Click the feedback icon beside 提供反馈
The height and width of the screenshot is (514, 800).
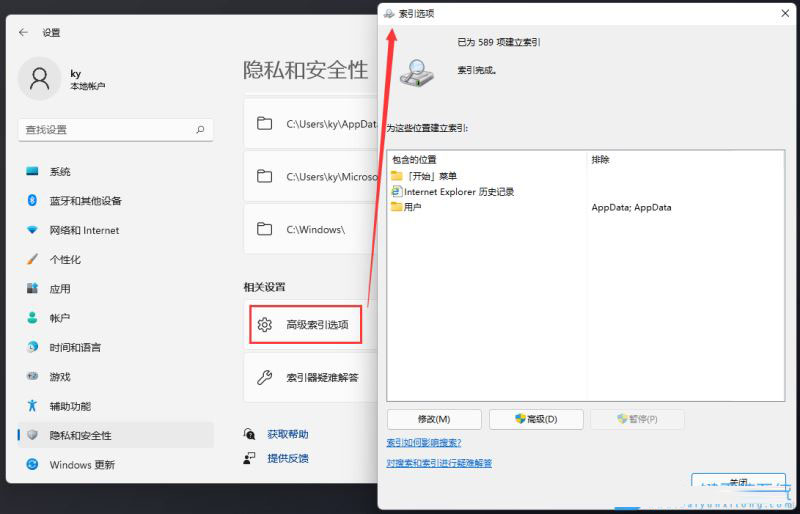click(x=249, y=458)
